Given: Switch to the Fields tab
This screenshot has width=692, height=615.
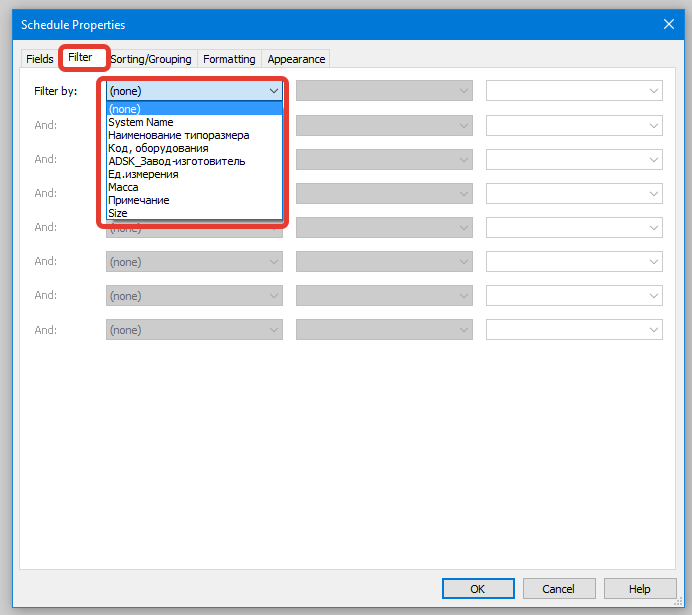Looking at the screenshot, I should (40, 59).
